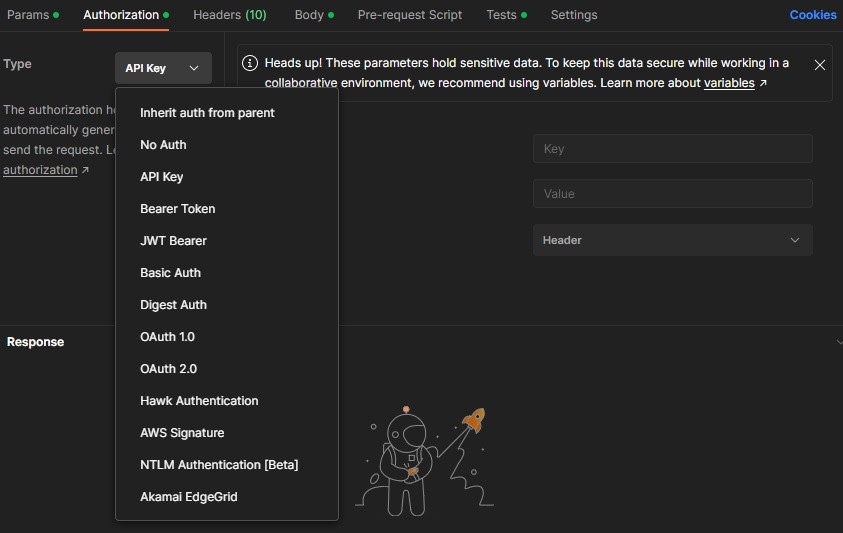
Task: Open the API Key type dropdown
Action: [x=163, y=68]
